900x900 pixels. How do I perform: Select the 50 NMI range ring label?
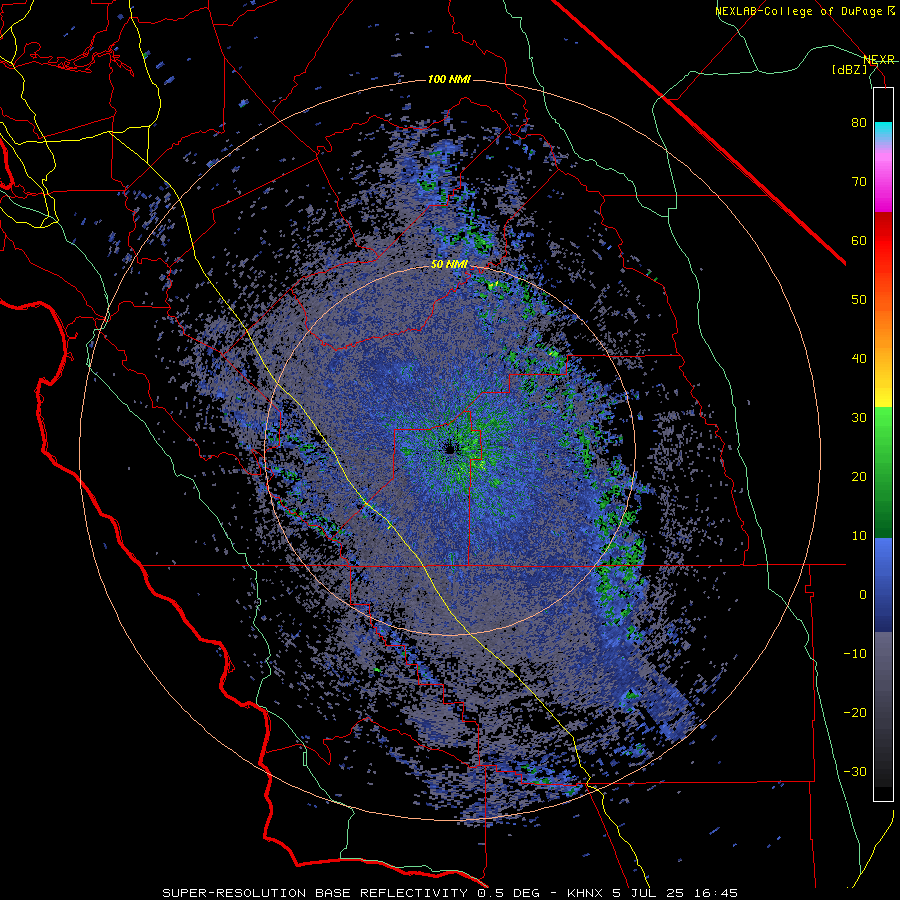click(x=449, y=265)
